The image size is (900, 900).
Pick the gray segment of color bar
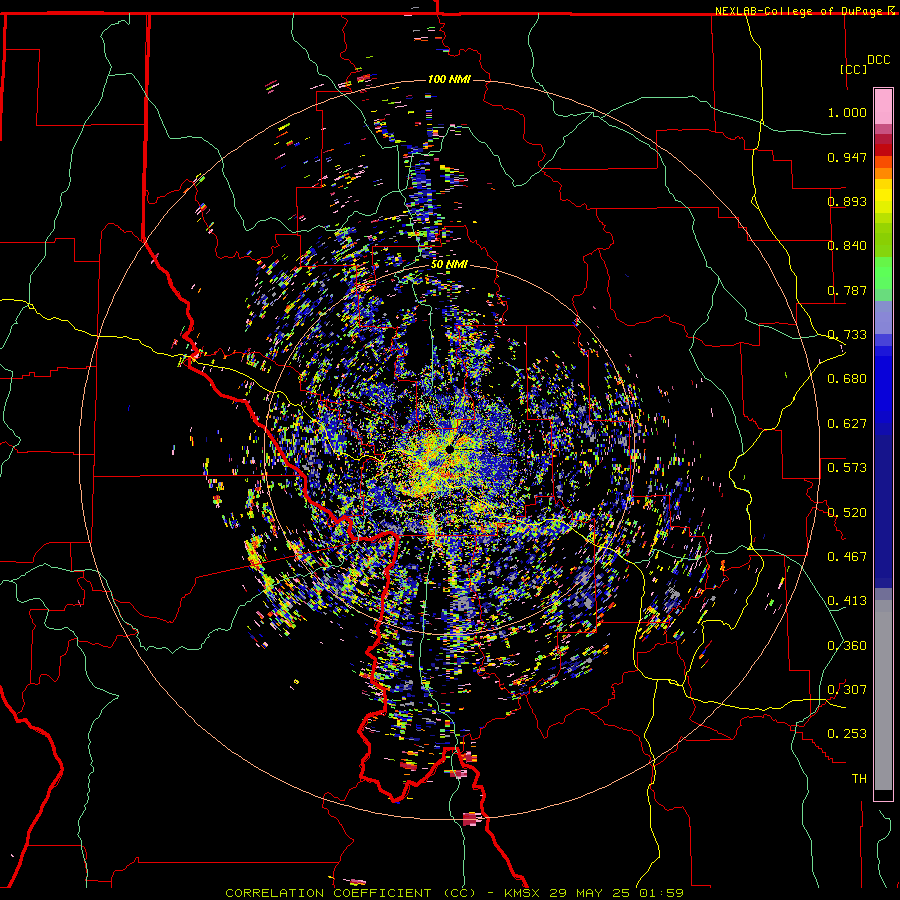pos(883,695)
